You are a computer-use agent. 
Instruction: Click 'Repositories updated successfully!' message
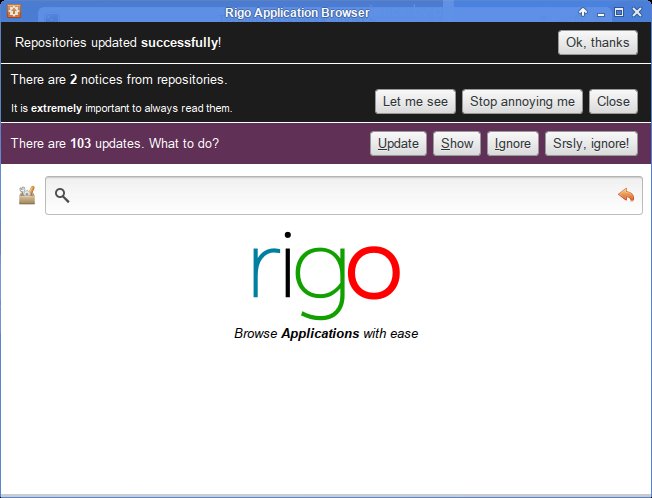coord(118,42)
